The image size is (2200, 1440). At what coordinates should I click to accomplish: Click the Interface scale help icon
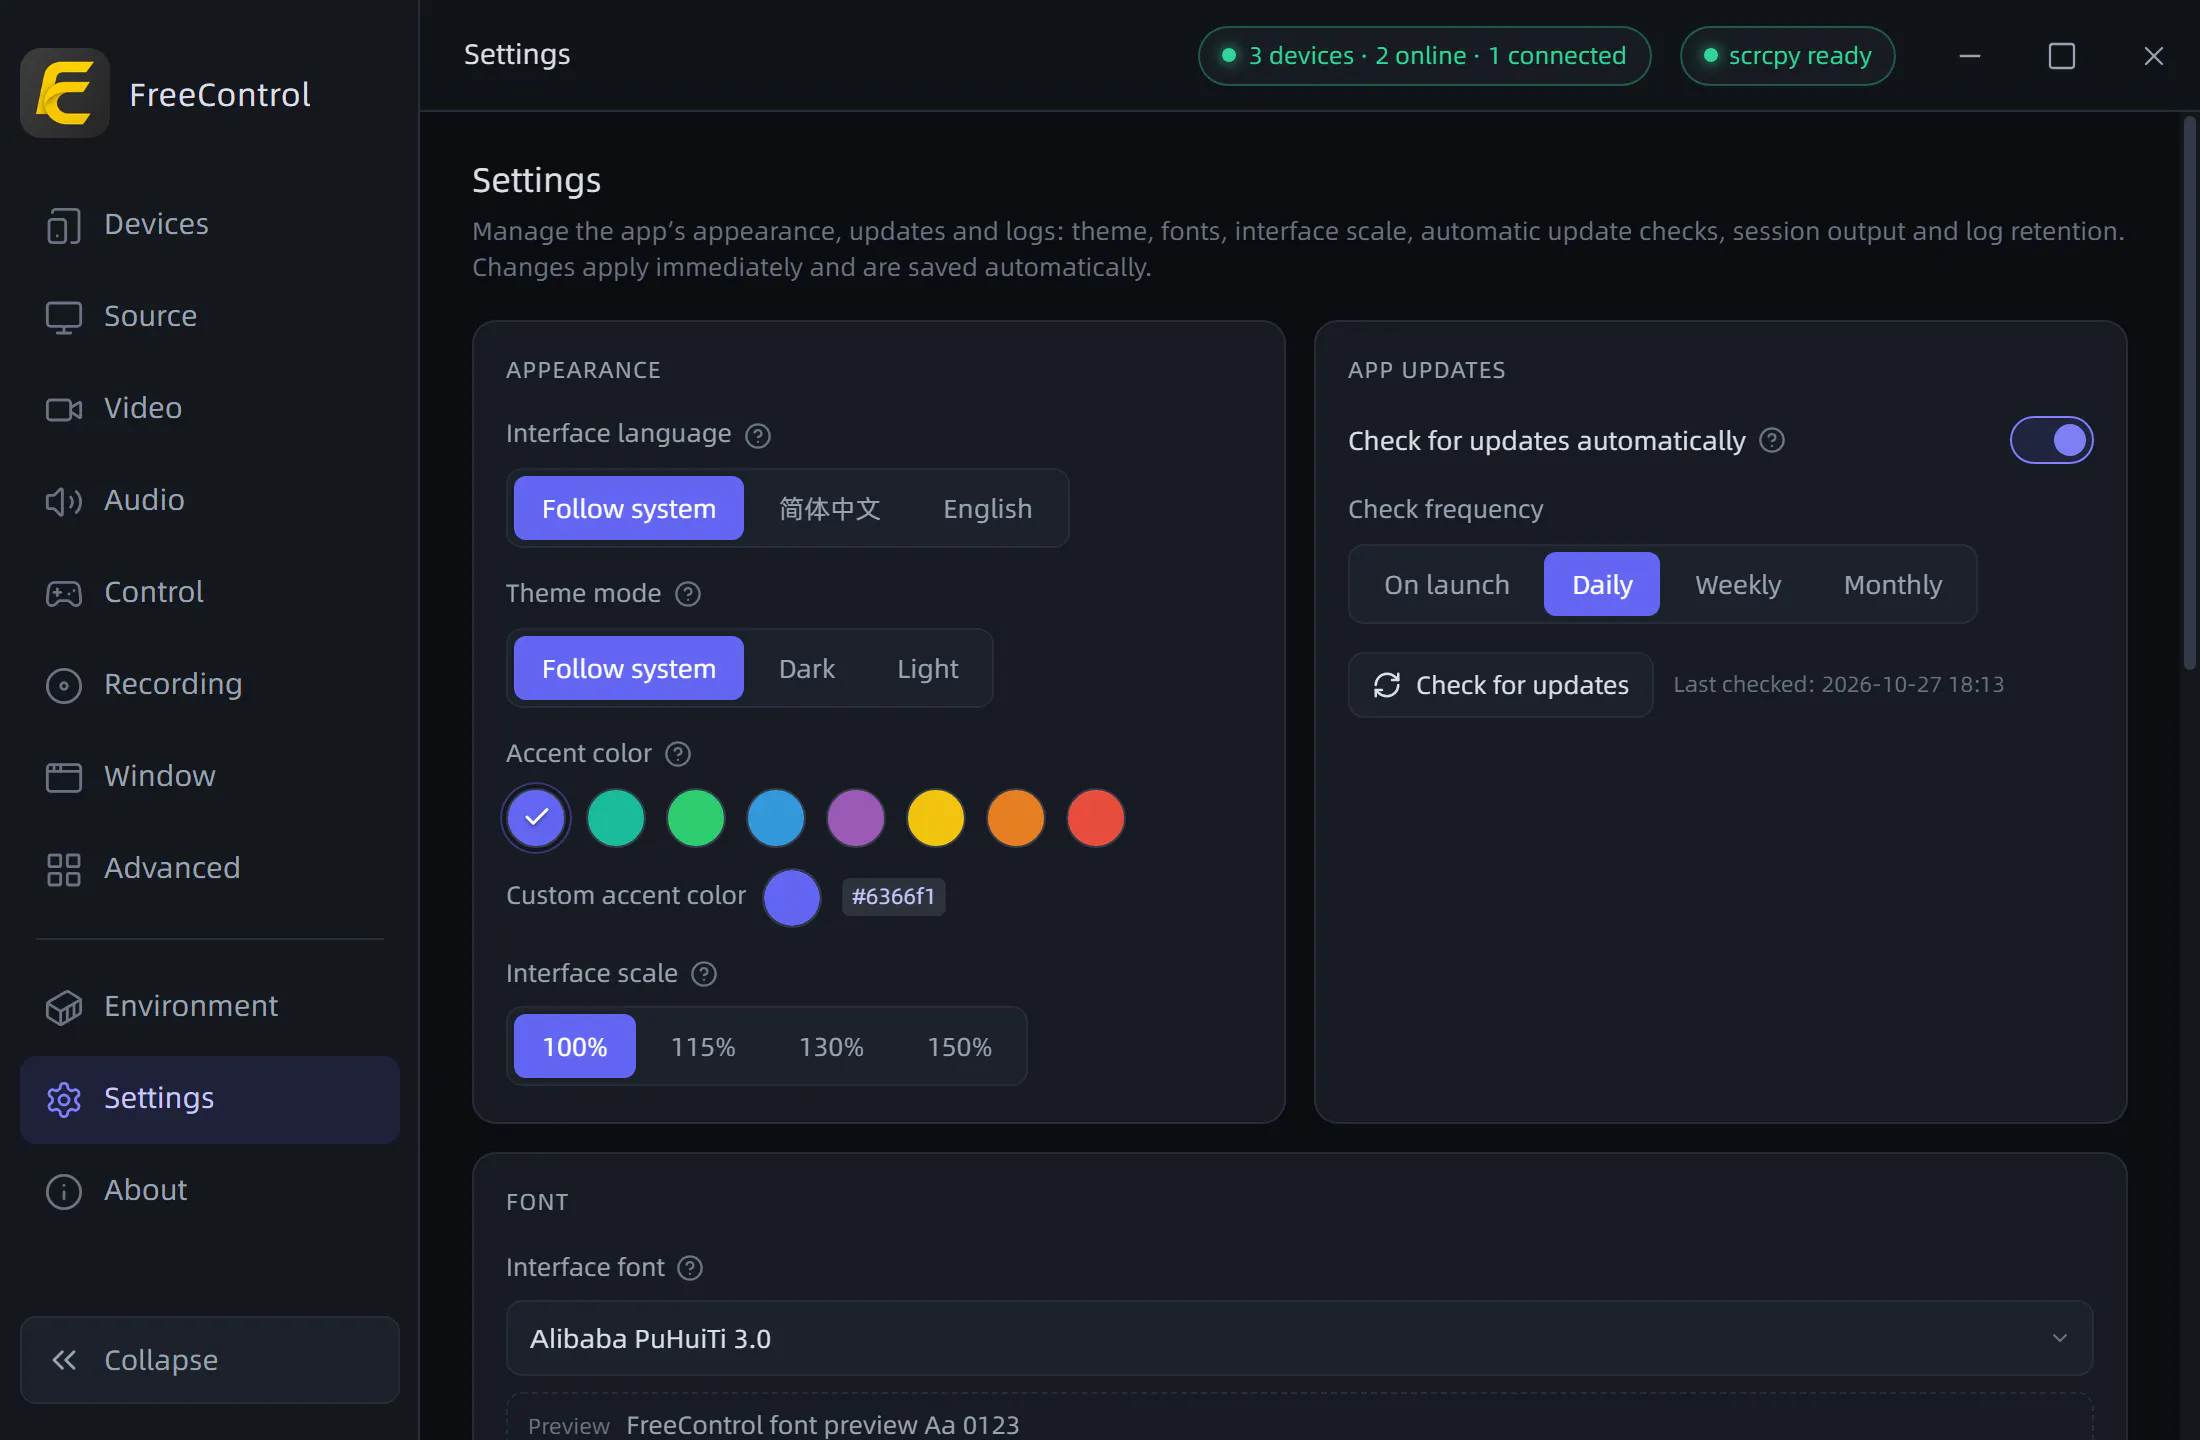pos(704,974)
